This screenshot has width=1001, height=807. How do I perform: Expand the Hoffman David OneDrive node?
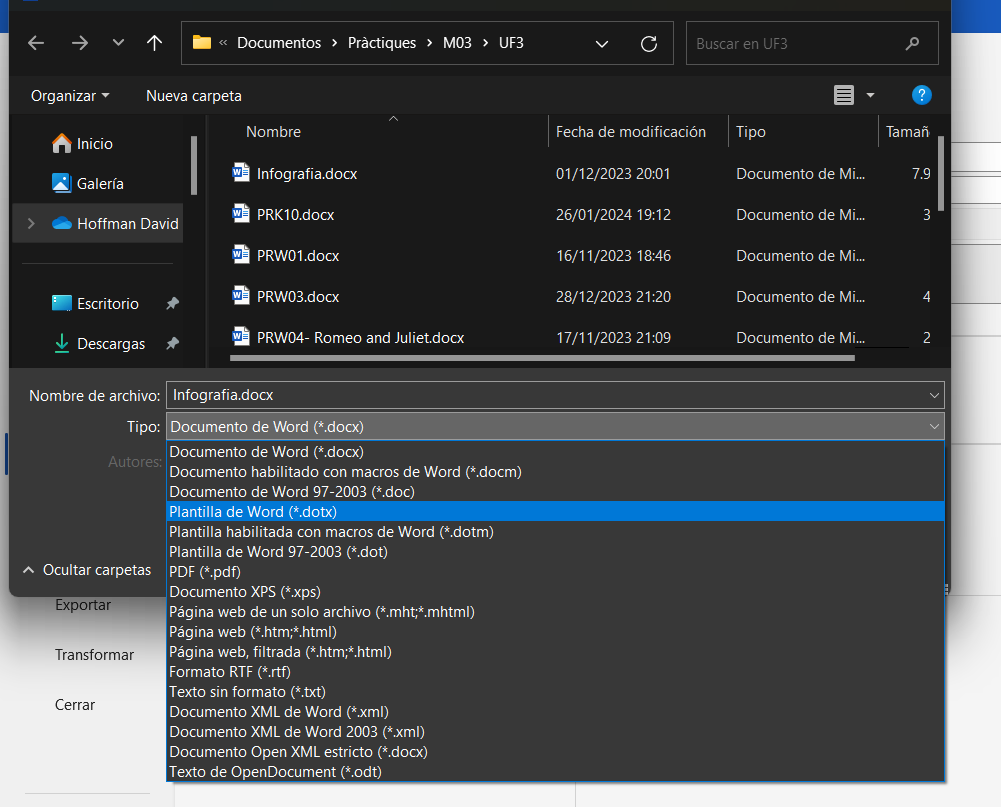click(x=31, y=223)
